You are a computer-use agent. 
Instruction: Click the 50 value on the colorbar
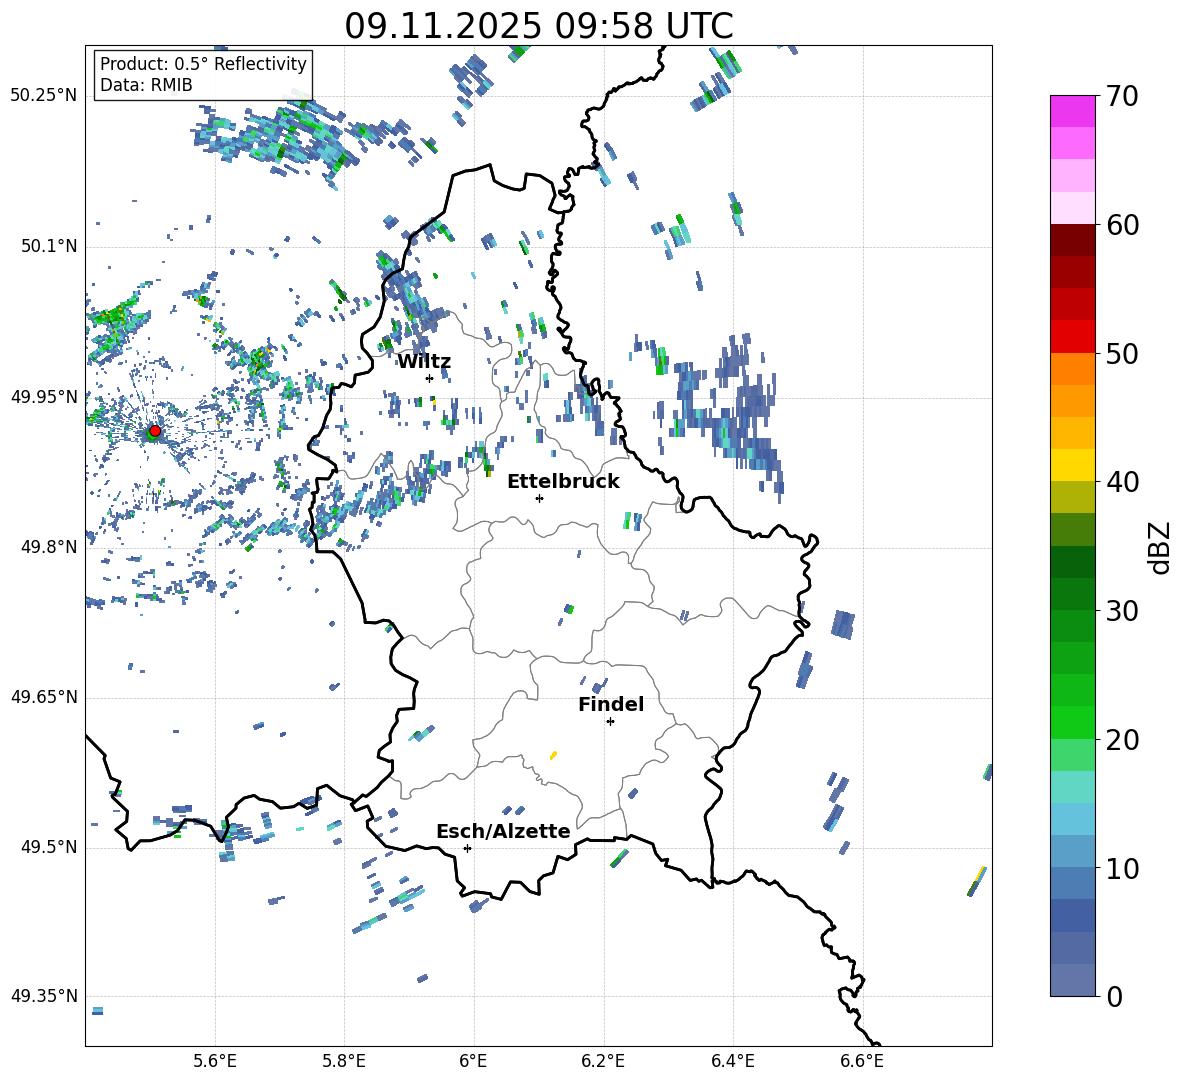click(1122, 353)
